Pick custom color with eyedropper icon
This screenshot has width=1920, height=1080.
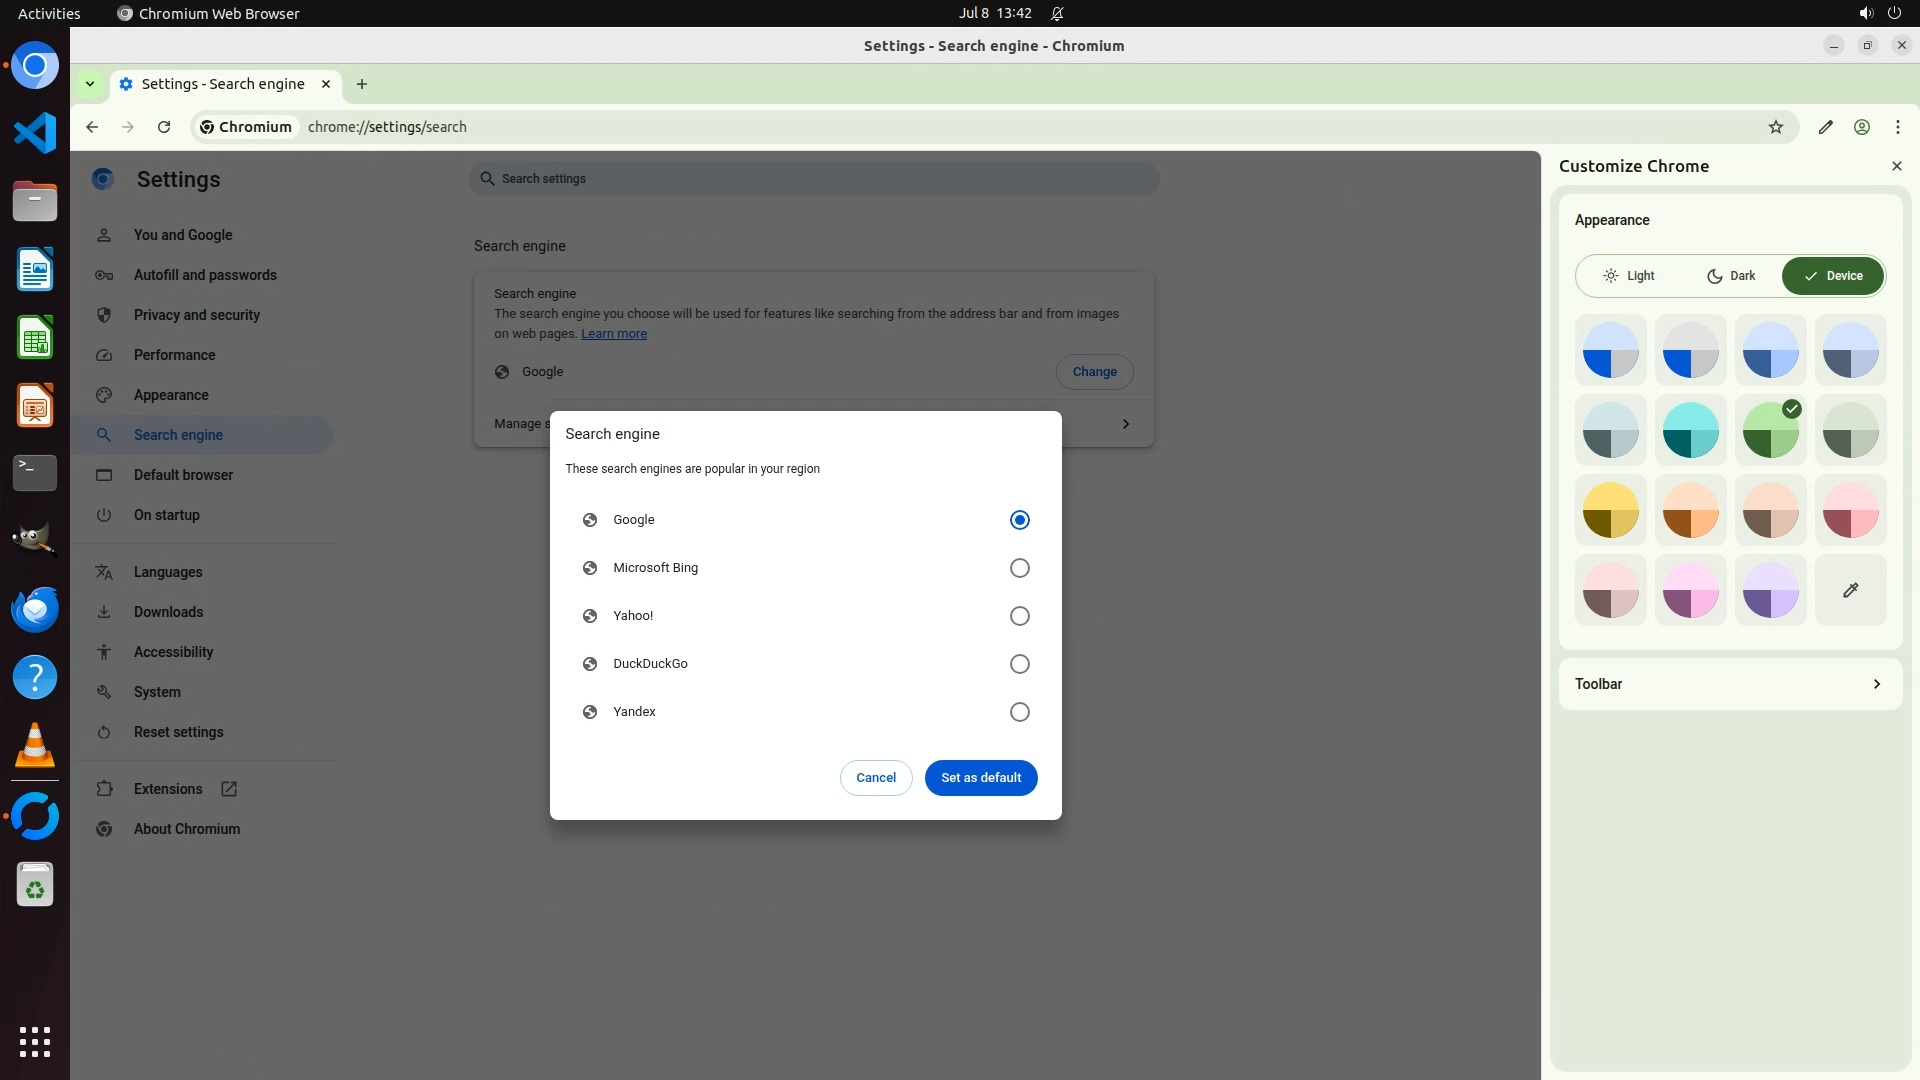click(1850, 590)
